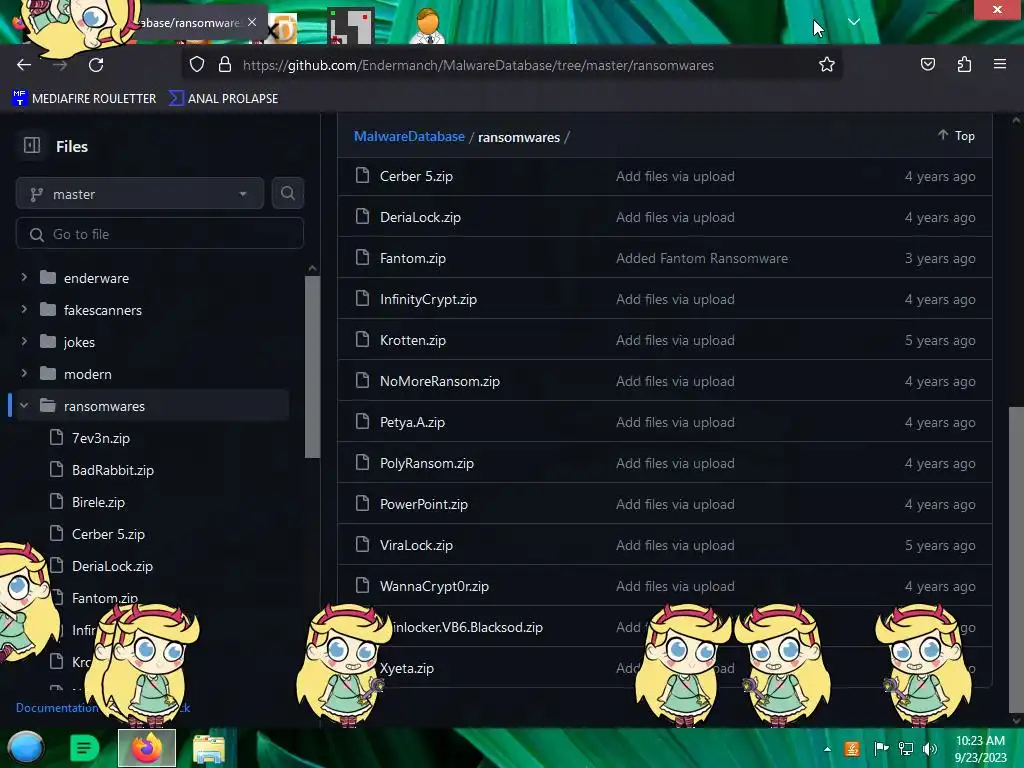This screenshot has height=768, width=1024.
Task: Open Krotten.zip in the file list
Action: point(413,340)
